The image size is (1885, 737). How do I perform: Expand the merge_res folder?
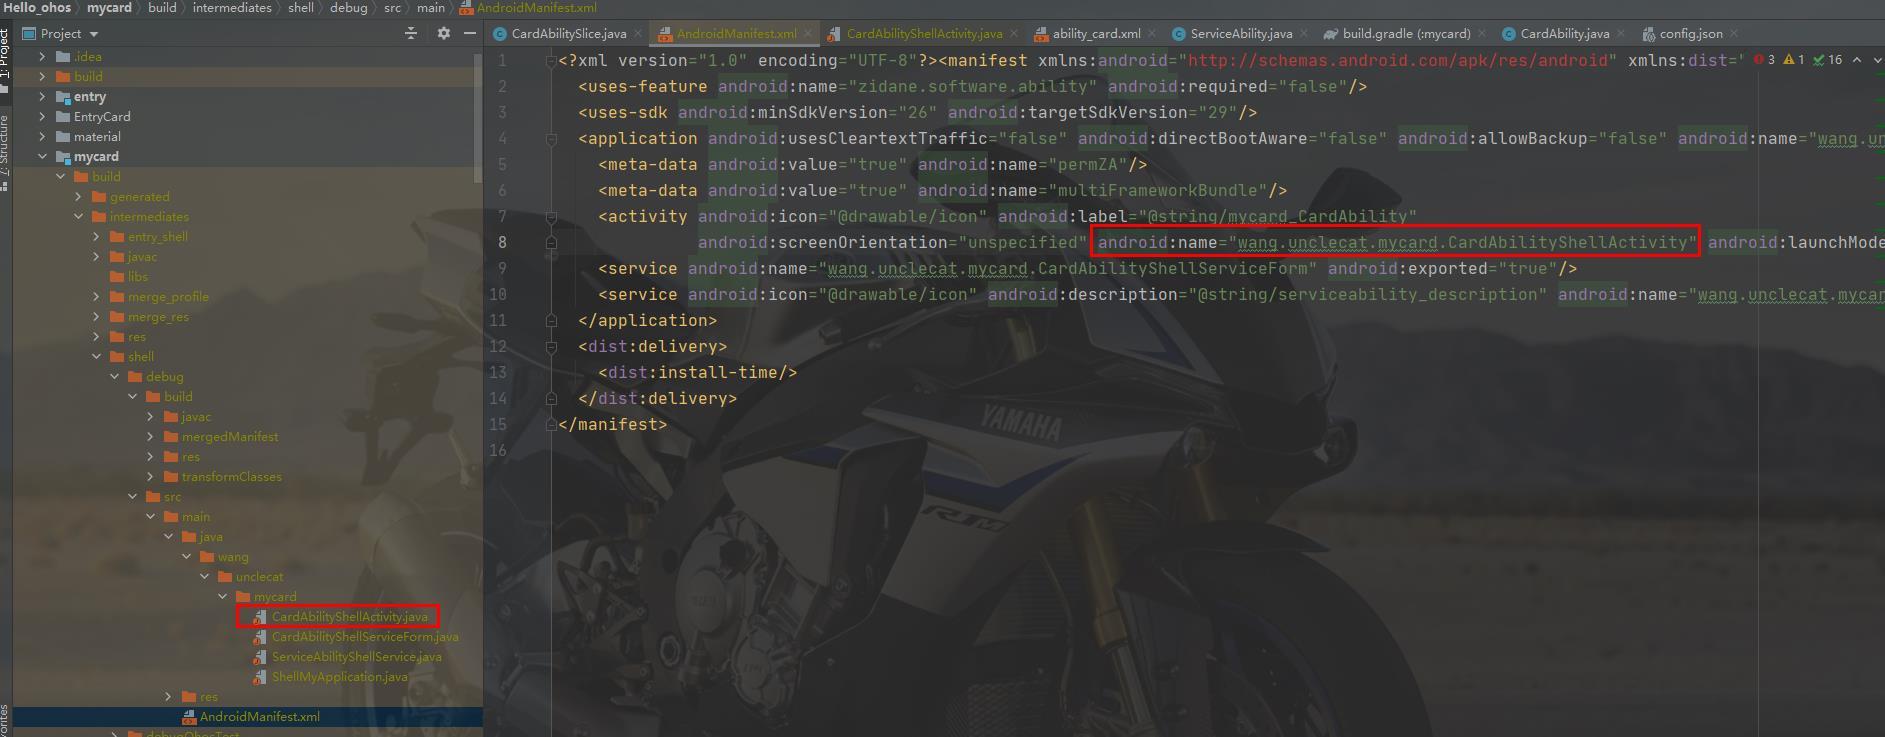(x=96, y=317)
